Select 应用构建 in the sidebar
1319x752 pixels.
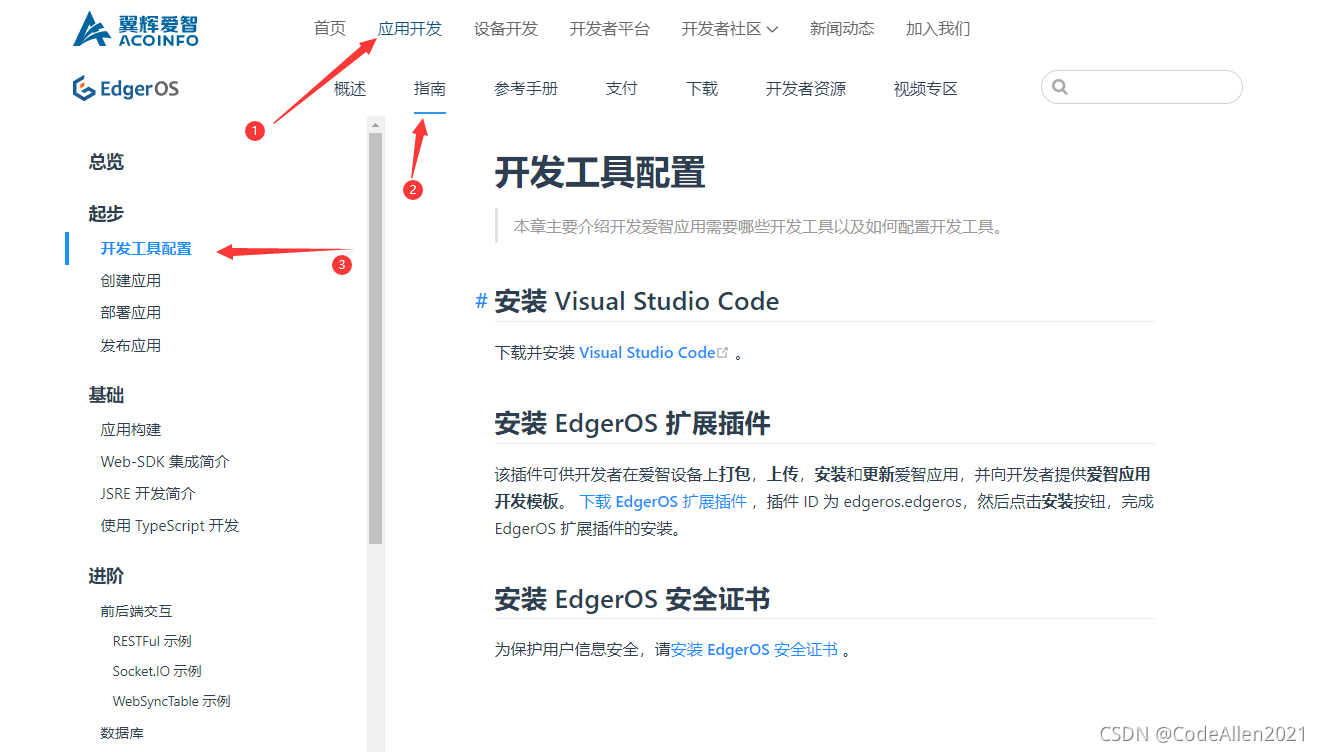pos(131,430)
